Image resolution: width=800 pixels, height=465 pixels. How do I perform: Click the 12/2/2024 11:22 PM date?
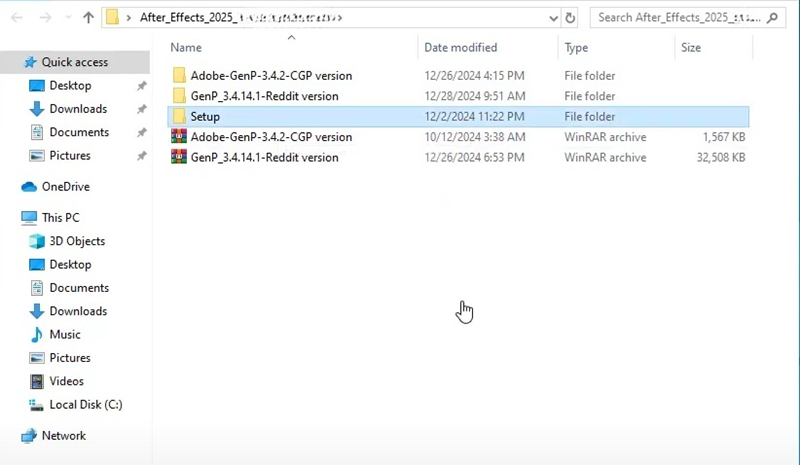tap(474, 116)
